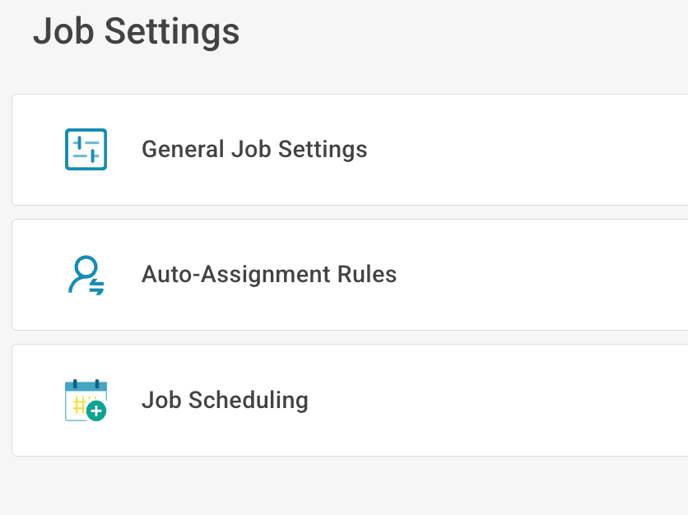Viewport: 688px width, 515px height.
Task: Click the word "Scheduling" in third card
Action: point(251,401)
